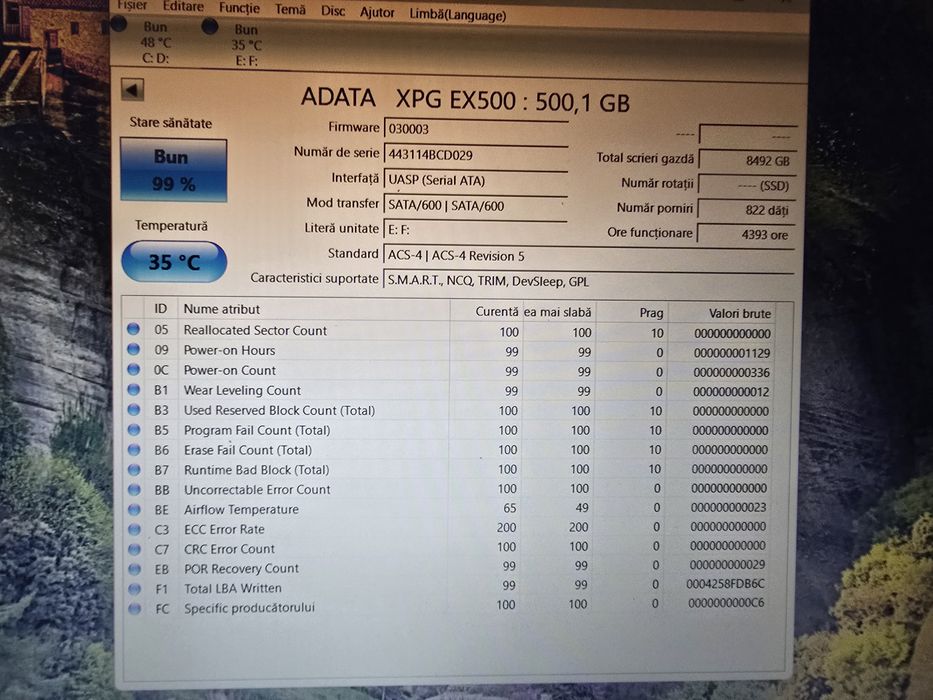933x700 pixels.
Task: Click status icon for Power-on Count
Action: click(134, 370)
